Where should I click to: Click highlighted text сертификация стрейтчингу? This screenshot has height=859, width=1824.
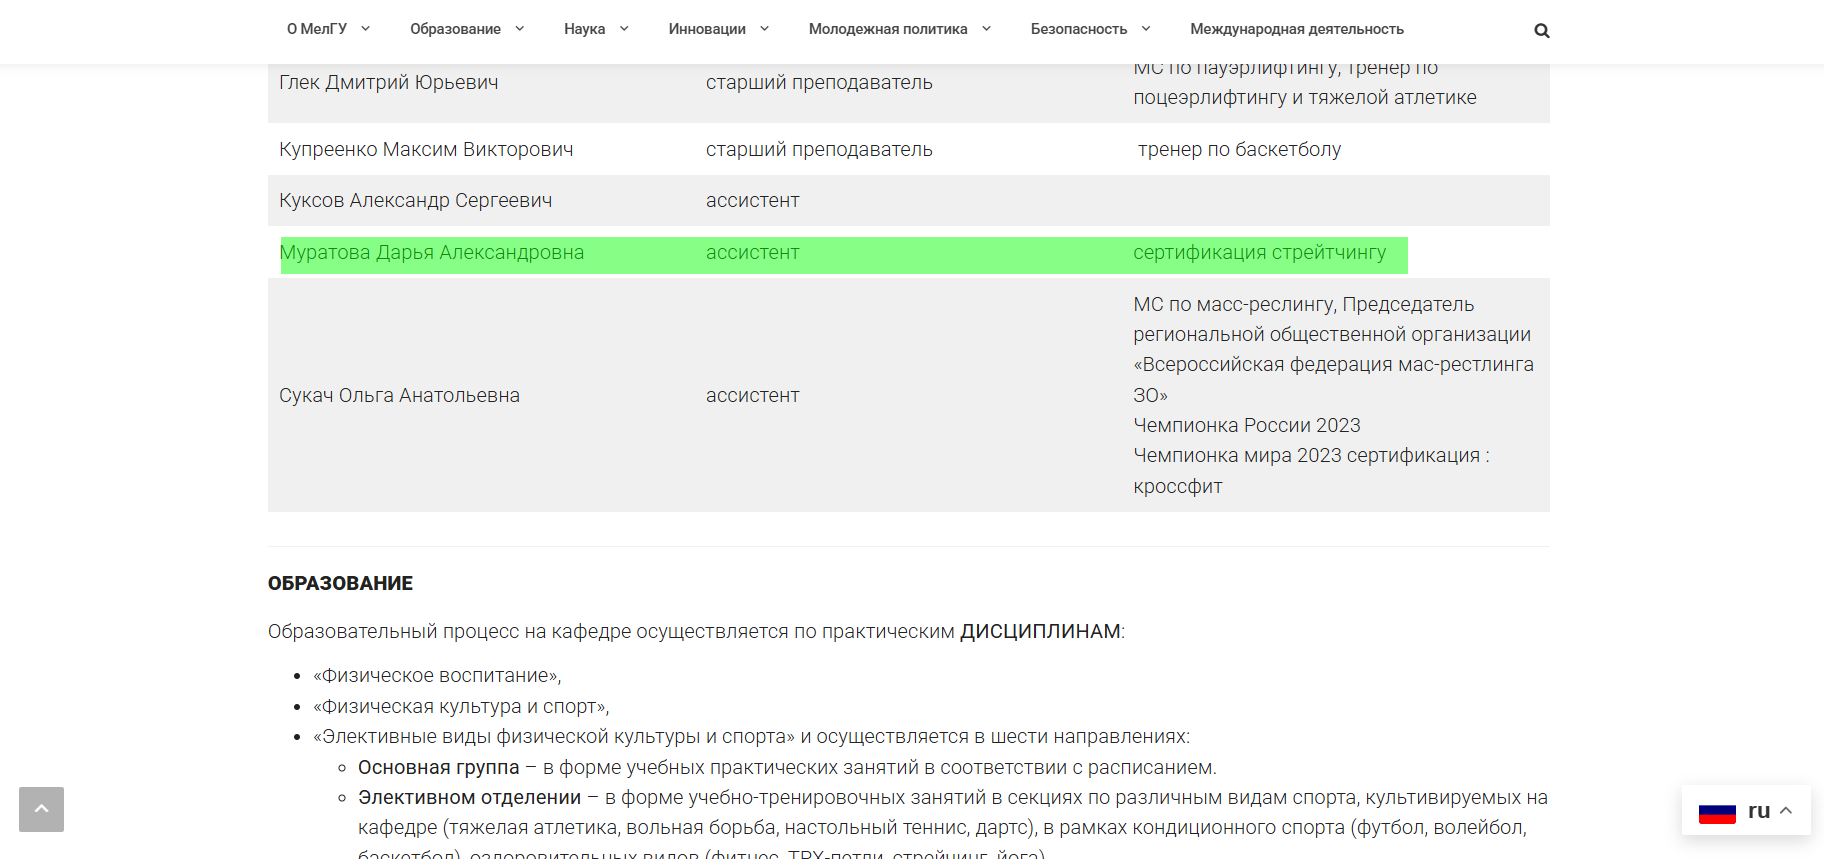[x=1259, y=253]
